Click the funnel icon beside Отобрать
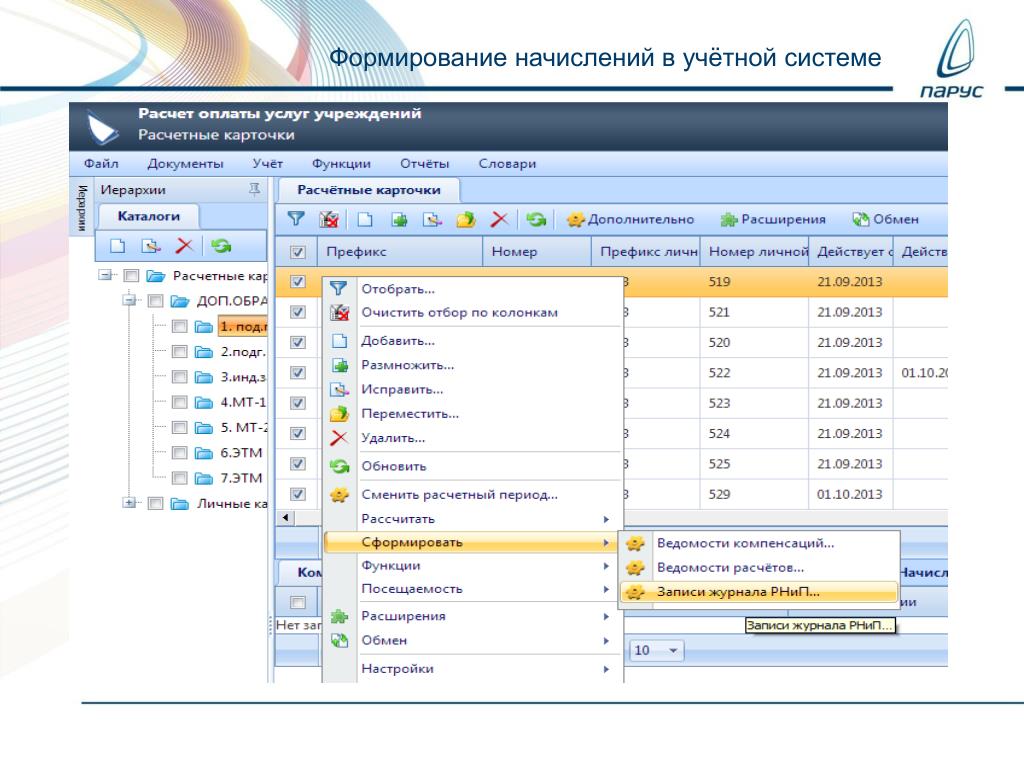1024x768 pixels. tap(338, 288)
